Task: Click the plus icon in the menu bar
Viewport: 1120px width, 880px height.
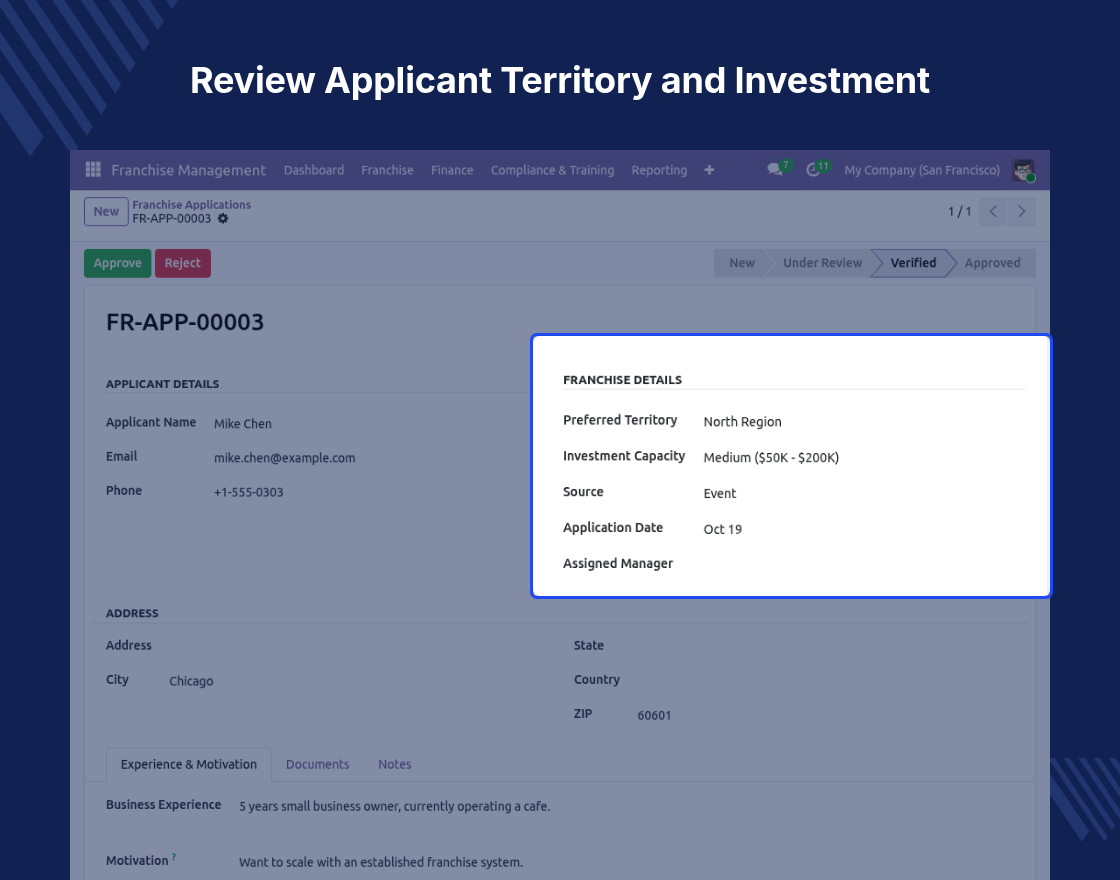Action: pyautogui.click(x=709, y=170)
